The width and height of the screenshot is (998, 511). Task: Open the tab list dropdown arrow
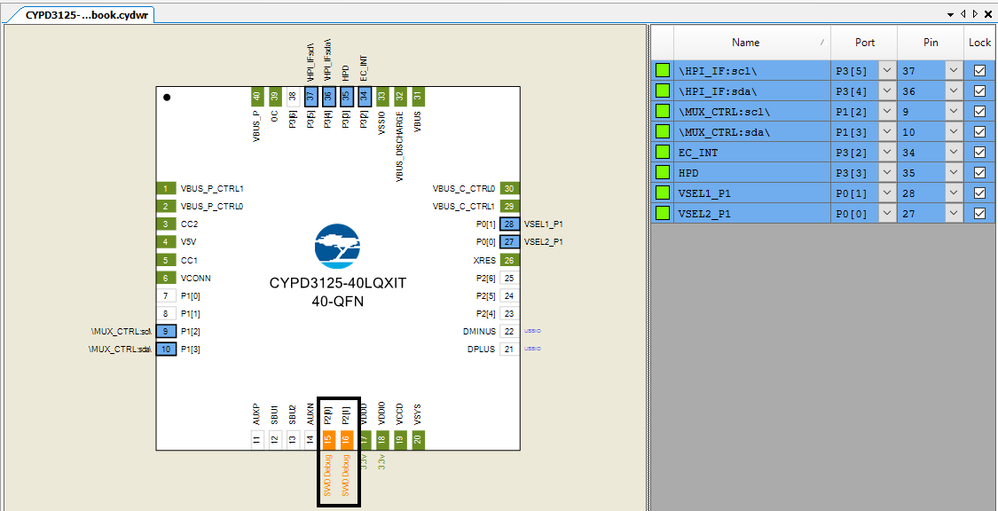950,14
